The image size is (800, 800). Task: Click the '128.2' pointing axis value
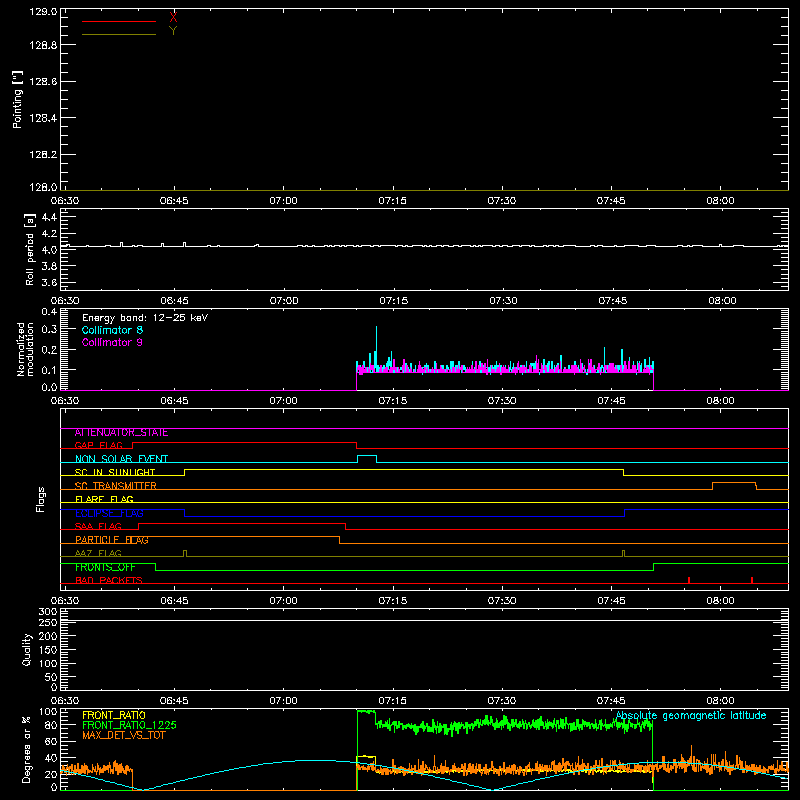tap(43, 155)
